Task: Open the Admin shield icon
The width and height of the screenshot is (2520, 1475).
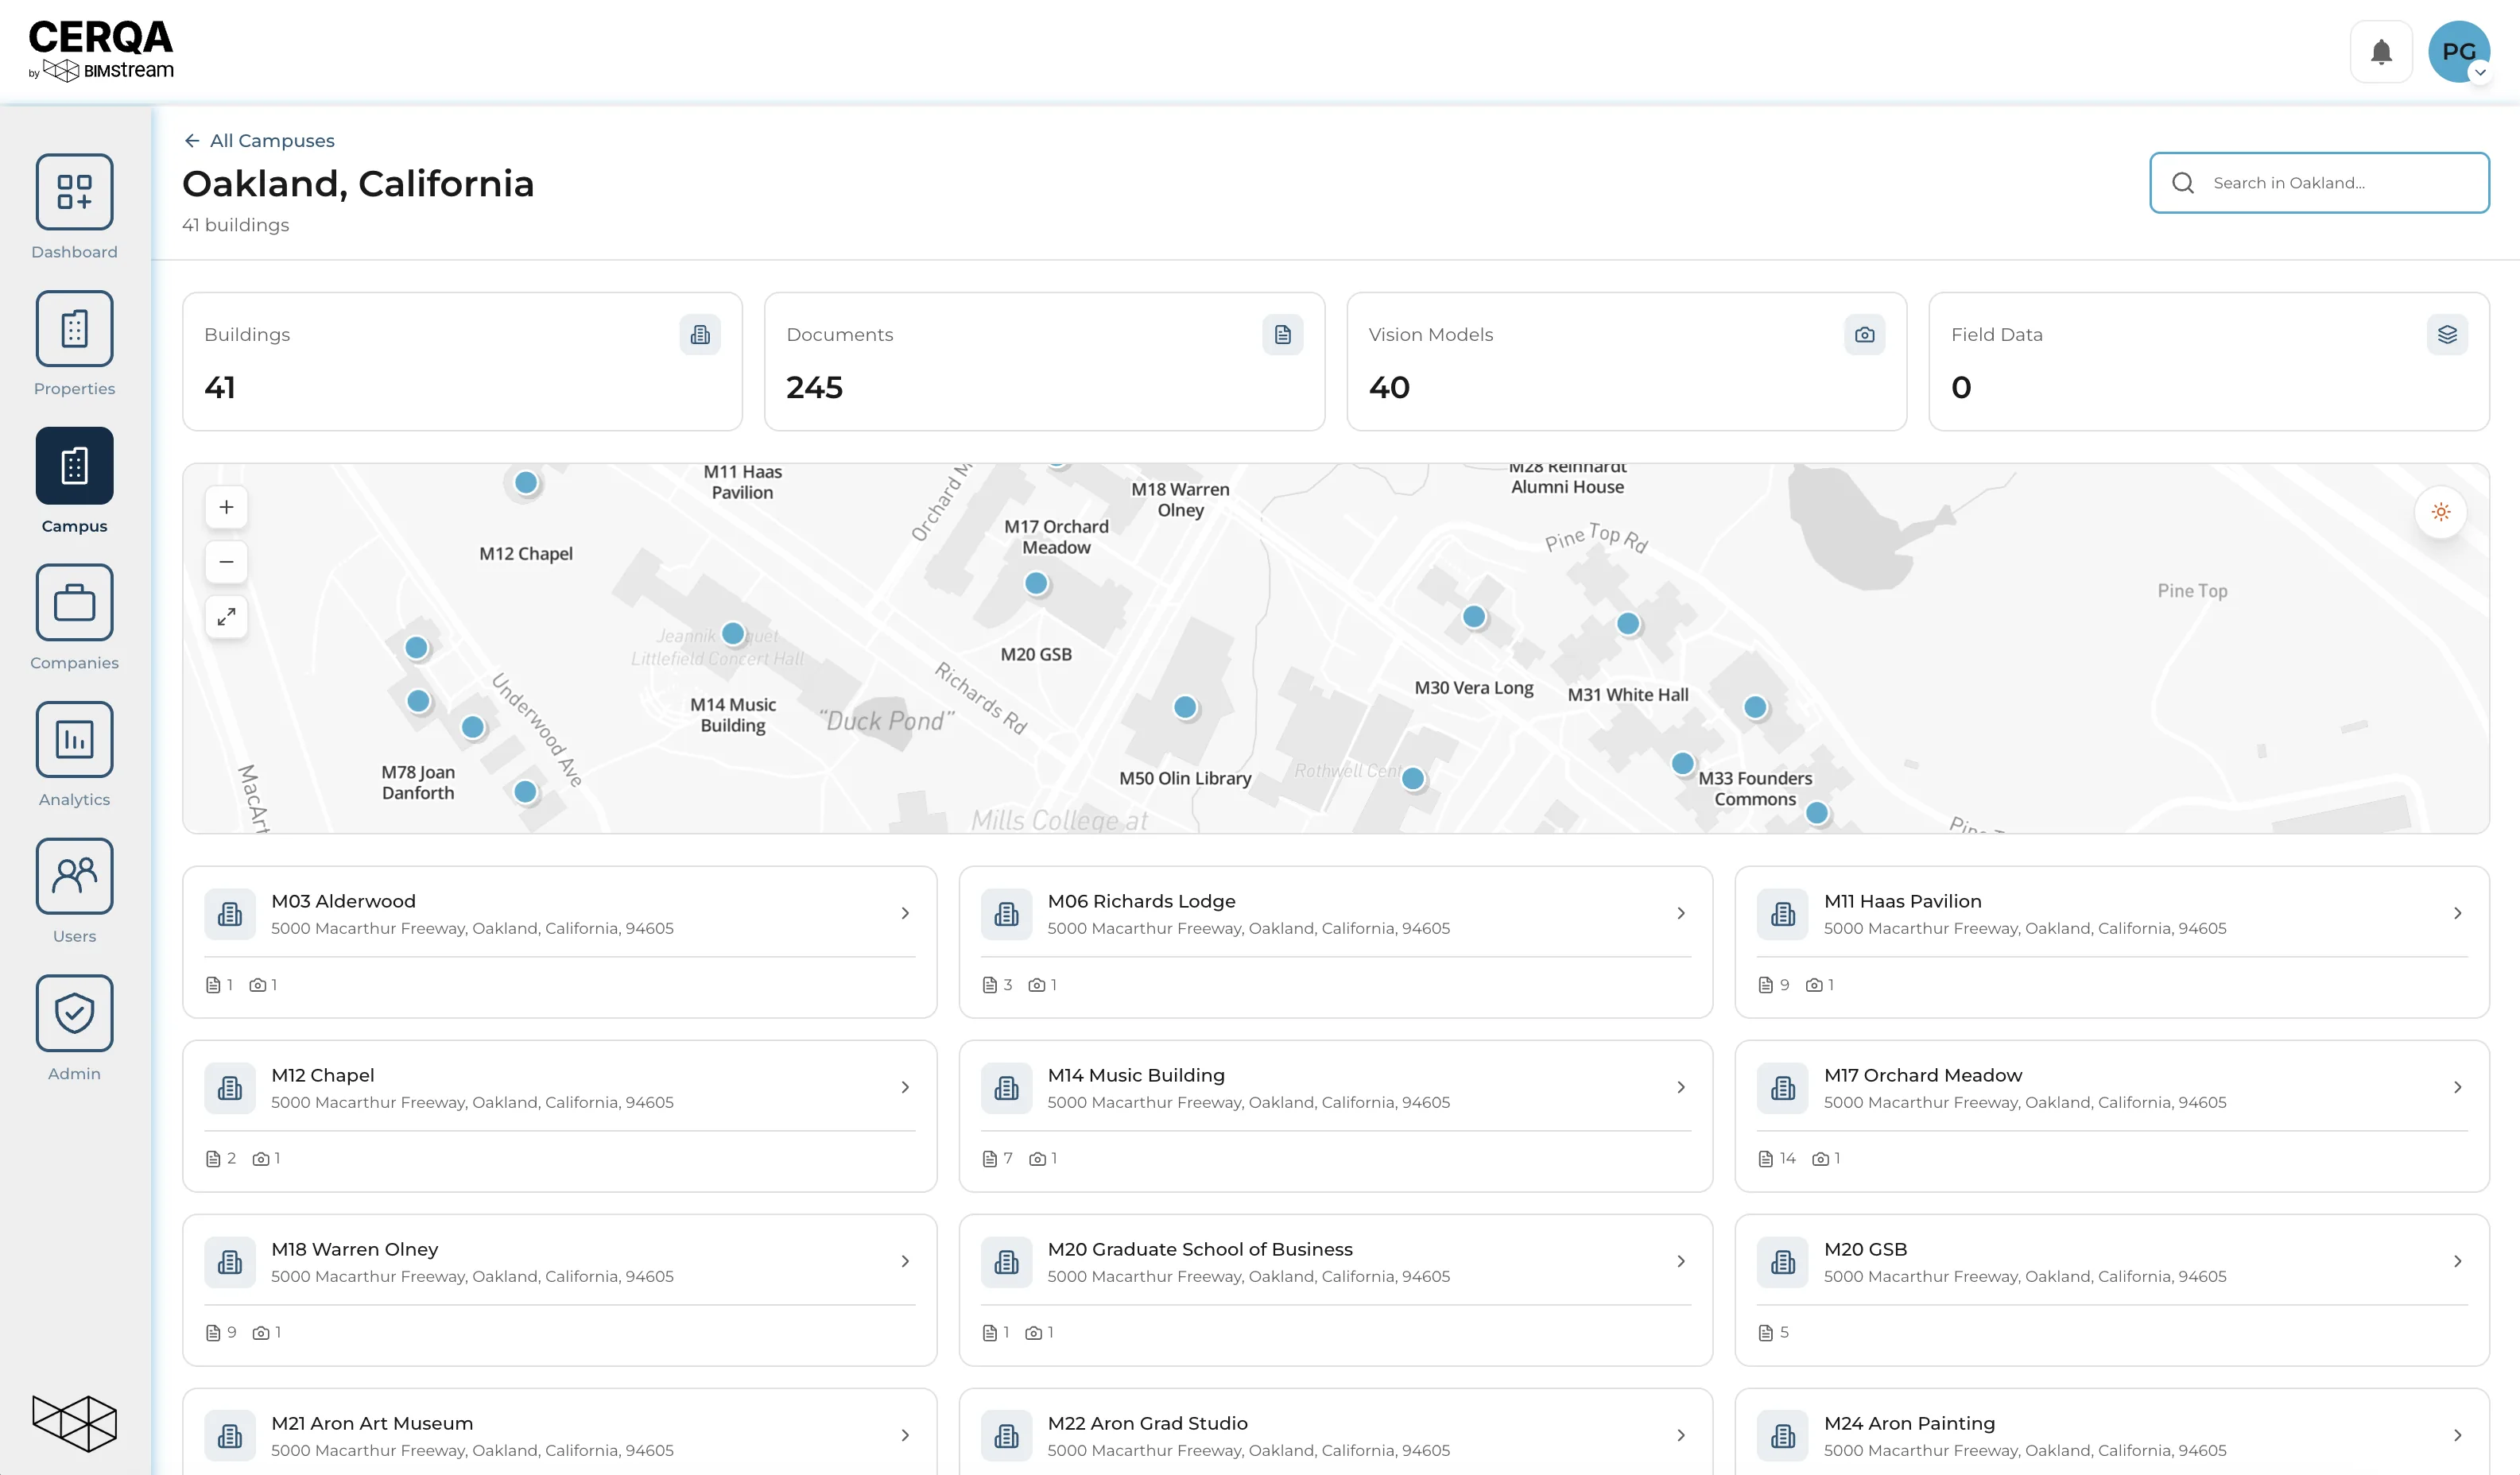Action: 74,1012
